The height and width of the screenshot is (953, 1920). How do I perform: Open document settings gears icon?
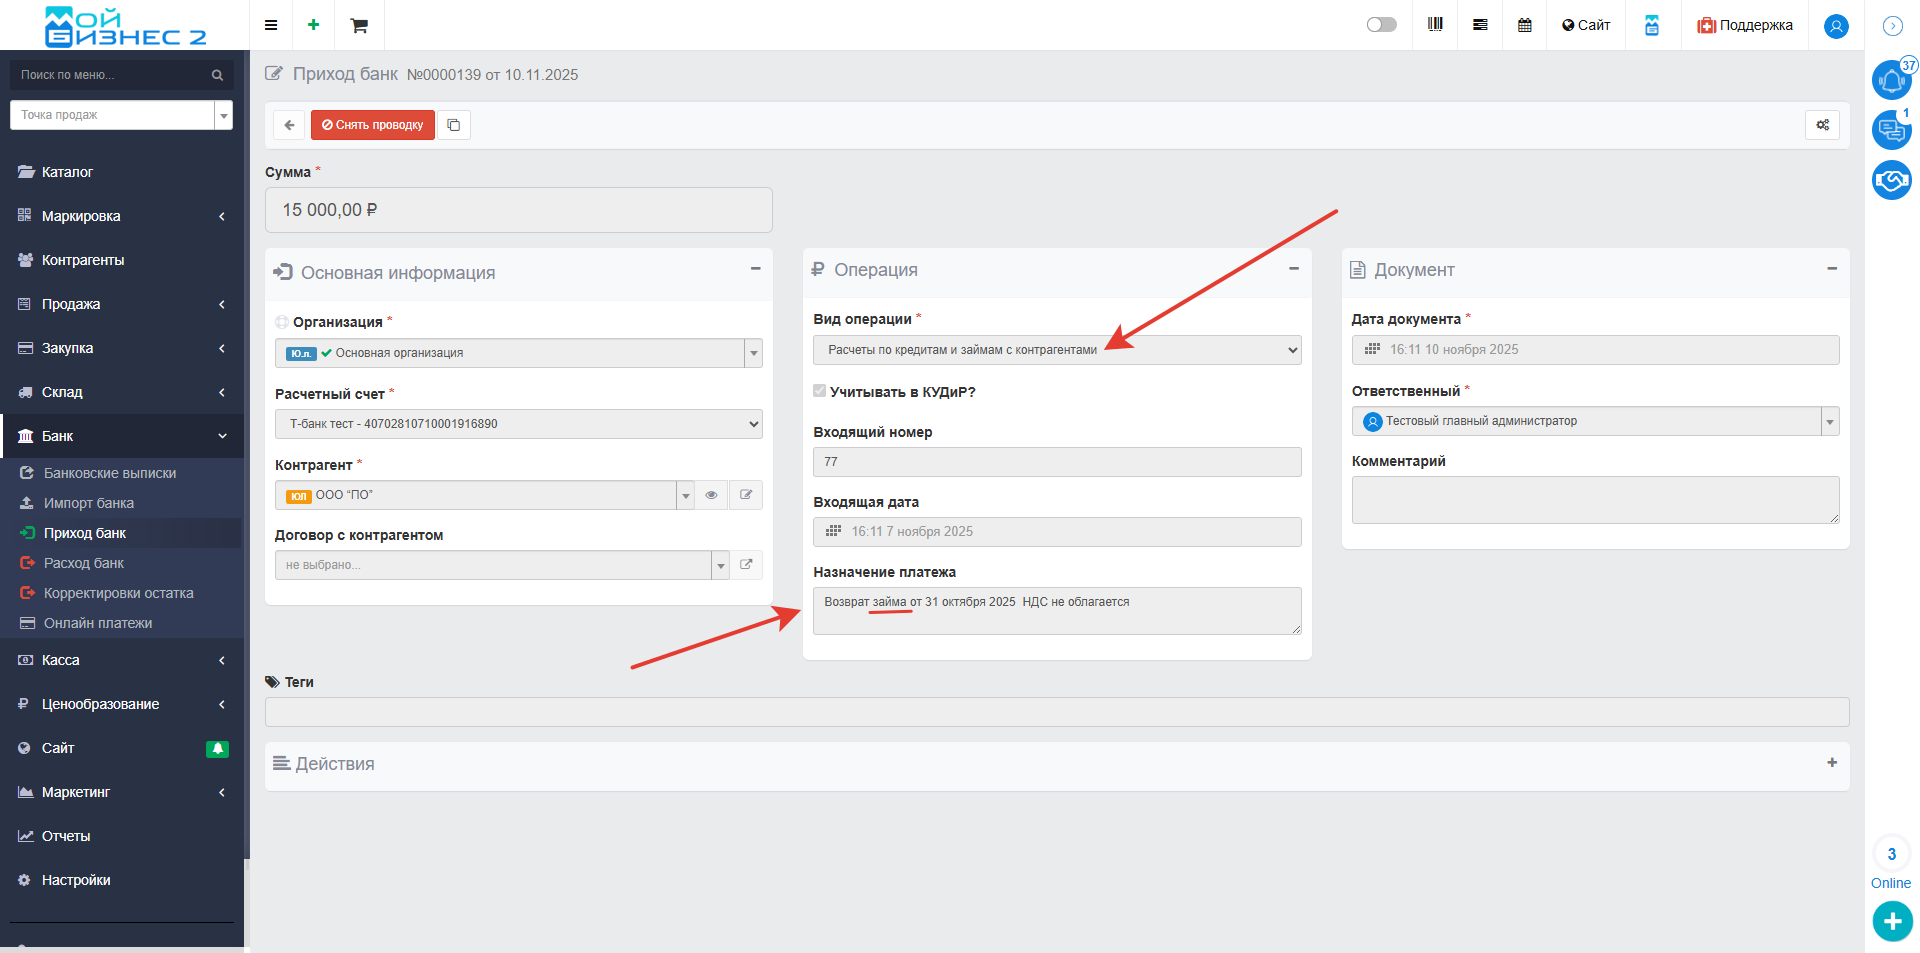1822,125
